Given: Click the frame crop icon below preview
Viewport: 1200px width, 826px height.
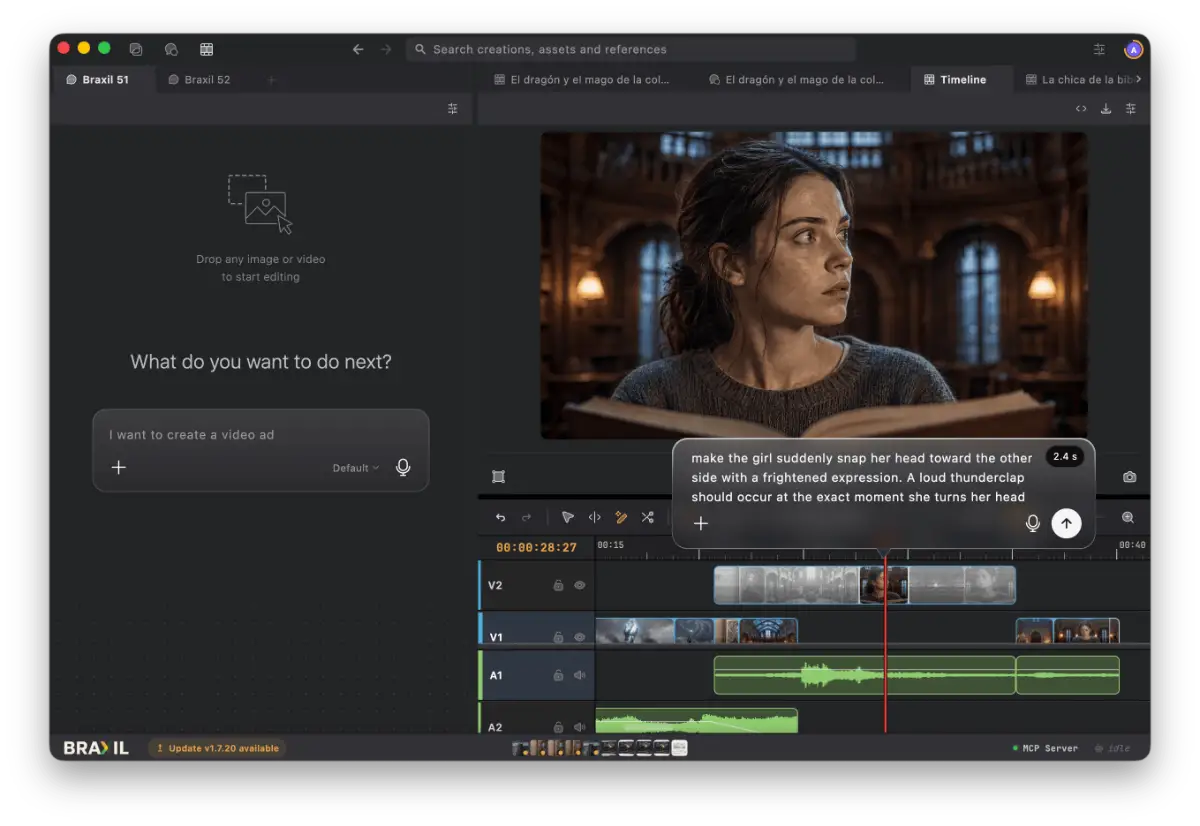Looking at the screenshot, I should (x=498, y=477).
